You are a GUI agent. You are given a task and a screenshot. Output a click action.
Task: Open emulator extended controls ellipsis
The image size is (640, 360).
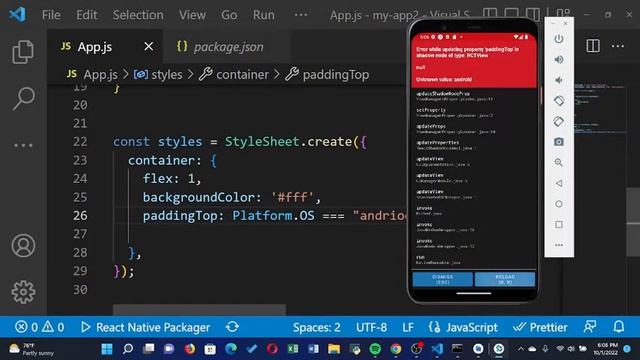(x=559, y=245)
